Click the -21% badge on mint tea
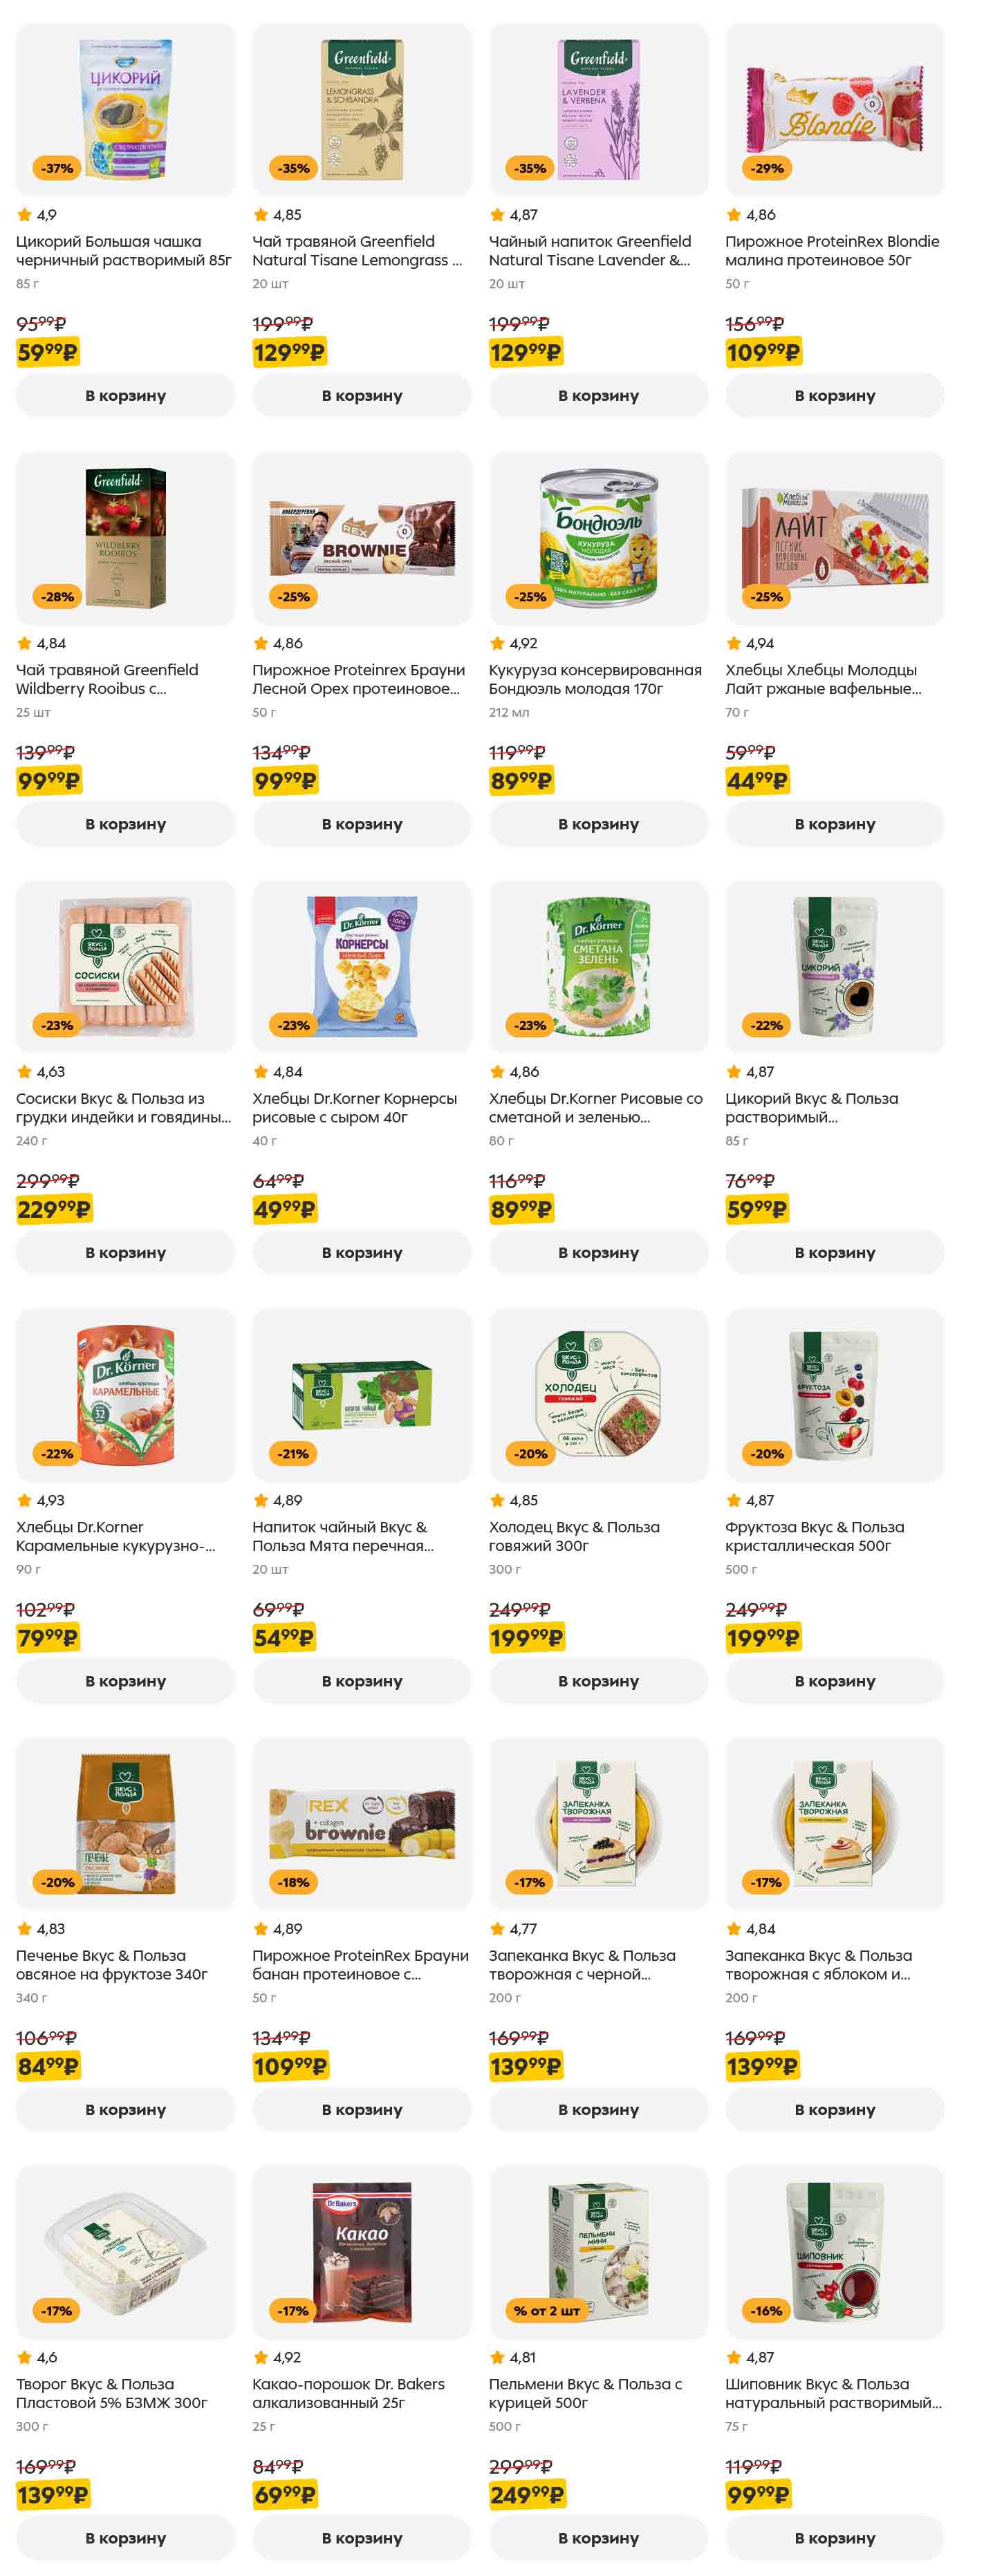The height and width of the screenshot is (2576, 984). tap(294, 1453)
